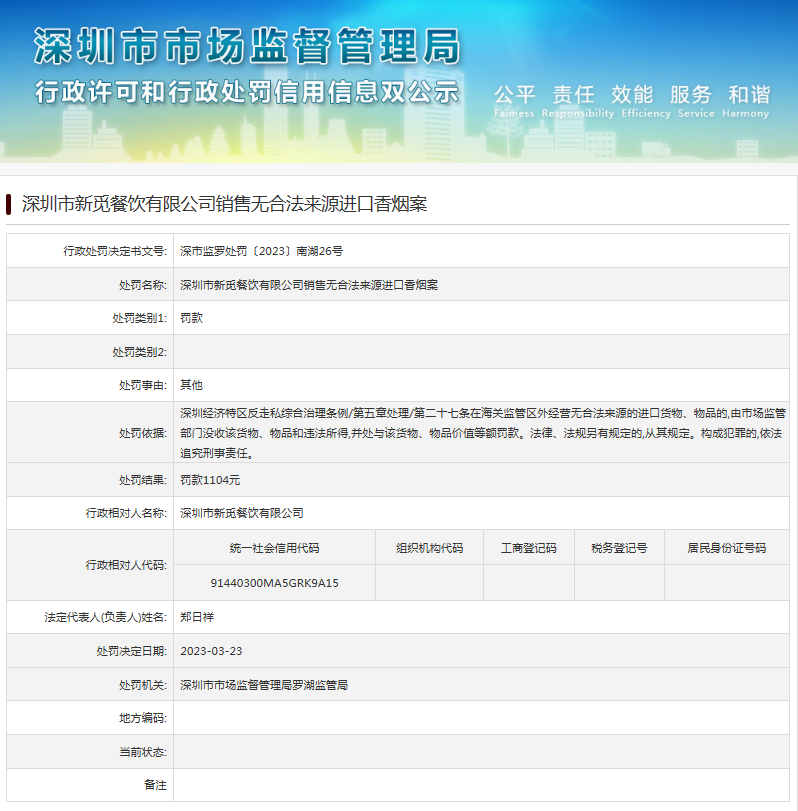Select document number 深市监罗处罚〔2023〕南湖26号
This screenshot has width=798, height=811.
(261, 251)
